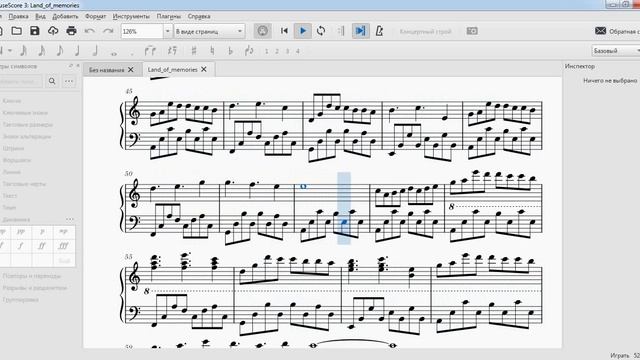Select the ff dynamic in palette

[x=42, y=246]
